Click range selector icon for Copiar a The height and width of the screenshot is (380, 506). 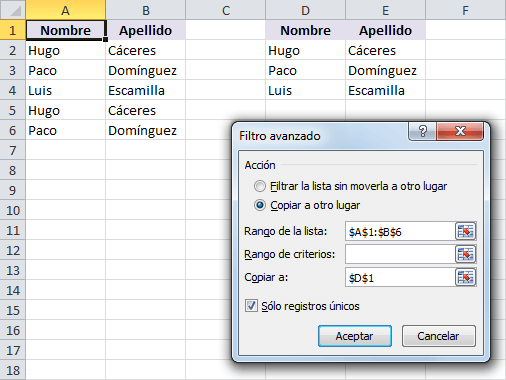tap(465, 277)
